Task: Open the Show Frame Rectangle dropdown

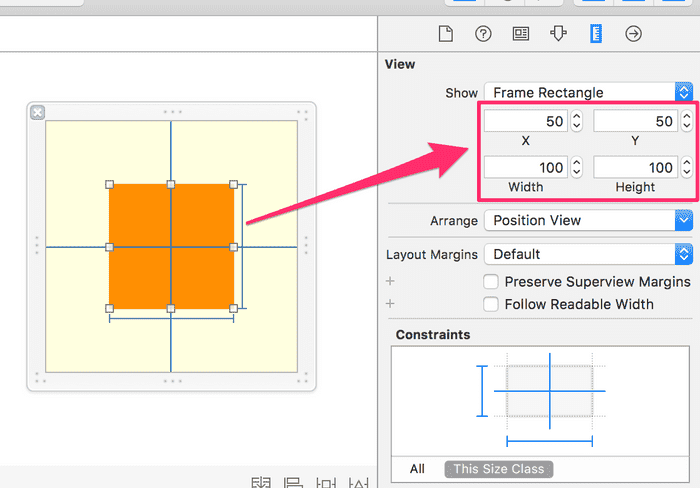Action: click(x=588, y=92)
